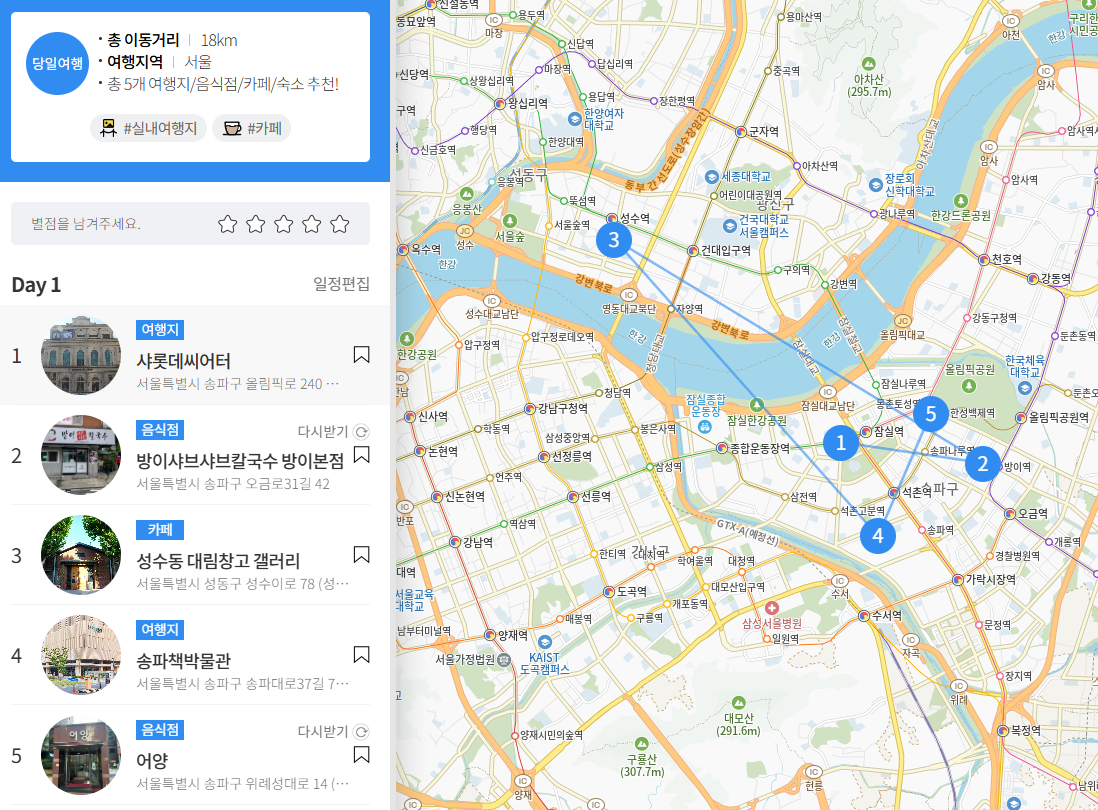Screen dimensions: 1098x810
Task: Click the 당일여행 blue circle badge
Action: [x=56, y=64]
